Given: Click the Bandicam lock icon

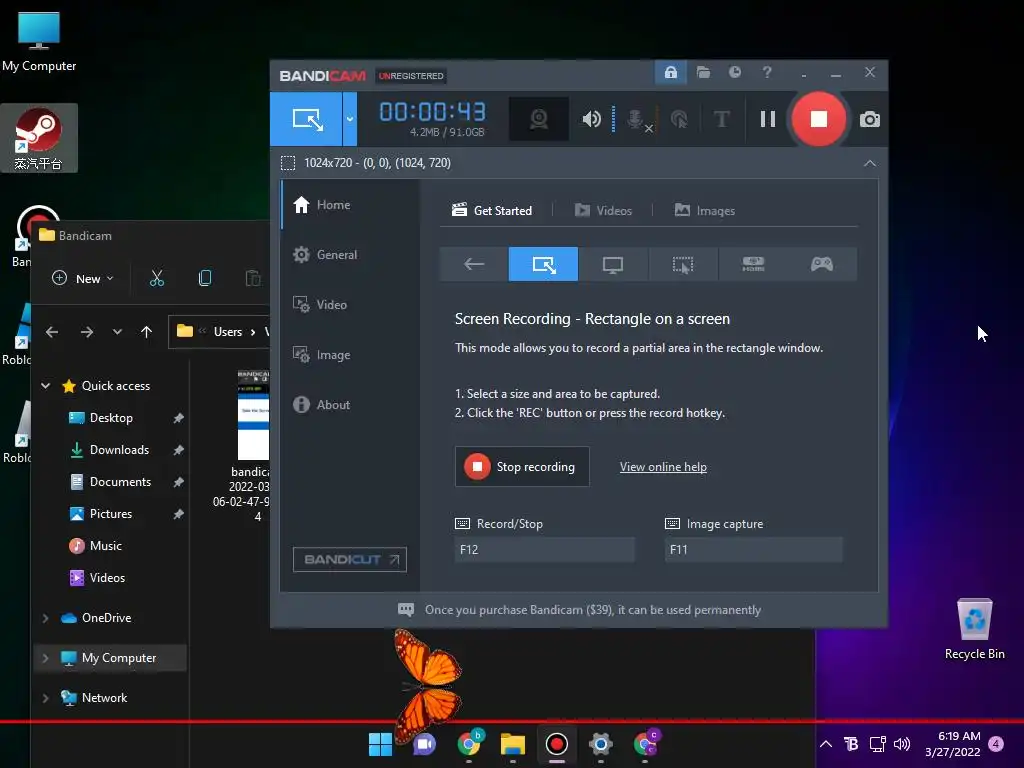Looking at the screenshot, I should click(x=671, y=72).
